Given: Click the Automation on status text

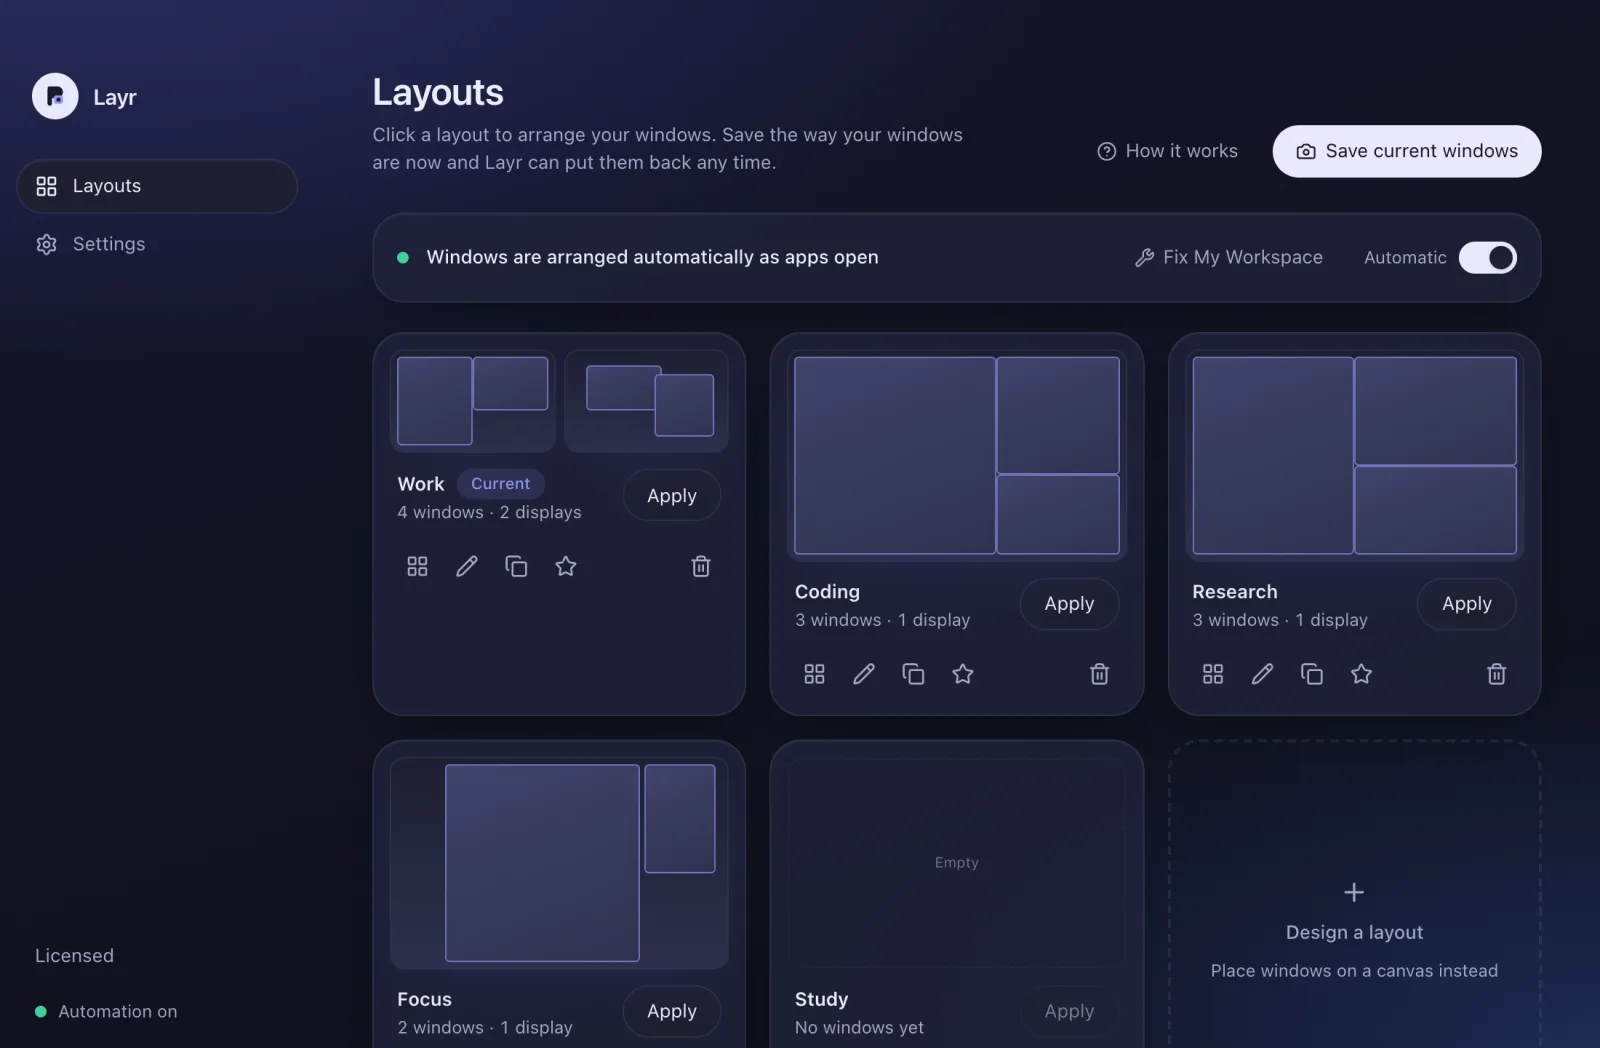Looking at the screenshot, I should 118,1012.
